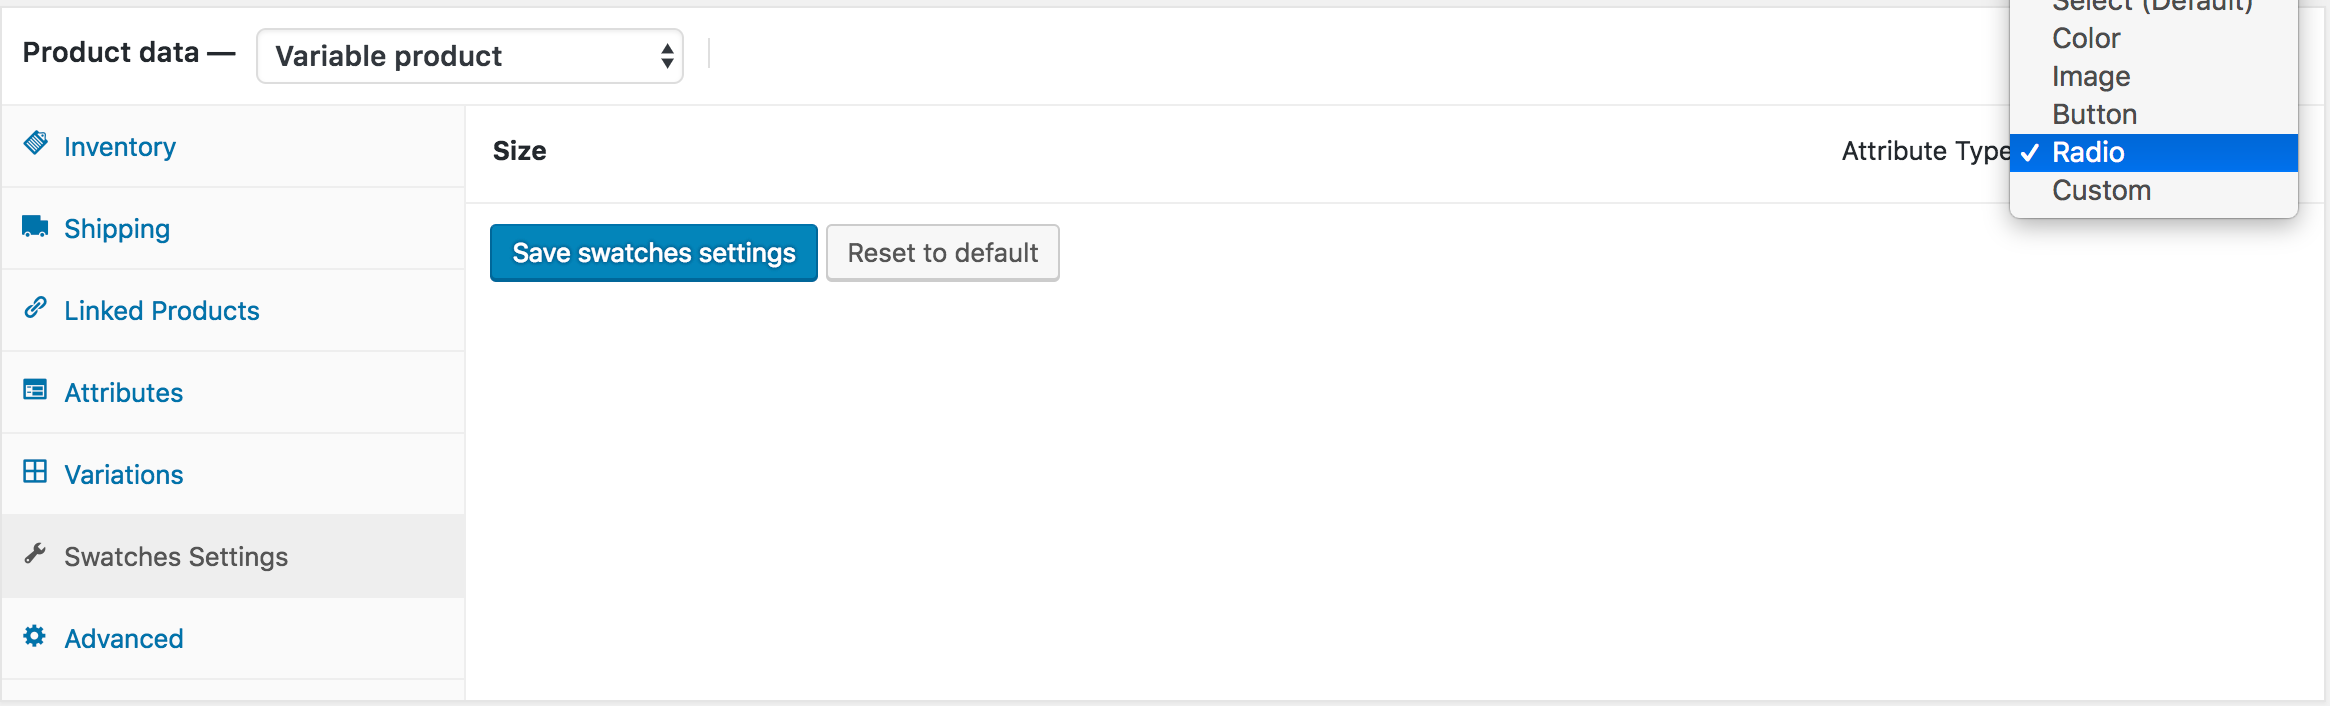This screenshot has width=2330, height=706.
Task: Choose Image as the attribute type
Action: click(2090, 76)
